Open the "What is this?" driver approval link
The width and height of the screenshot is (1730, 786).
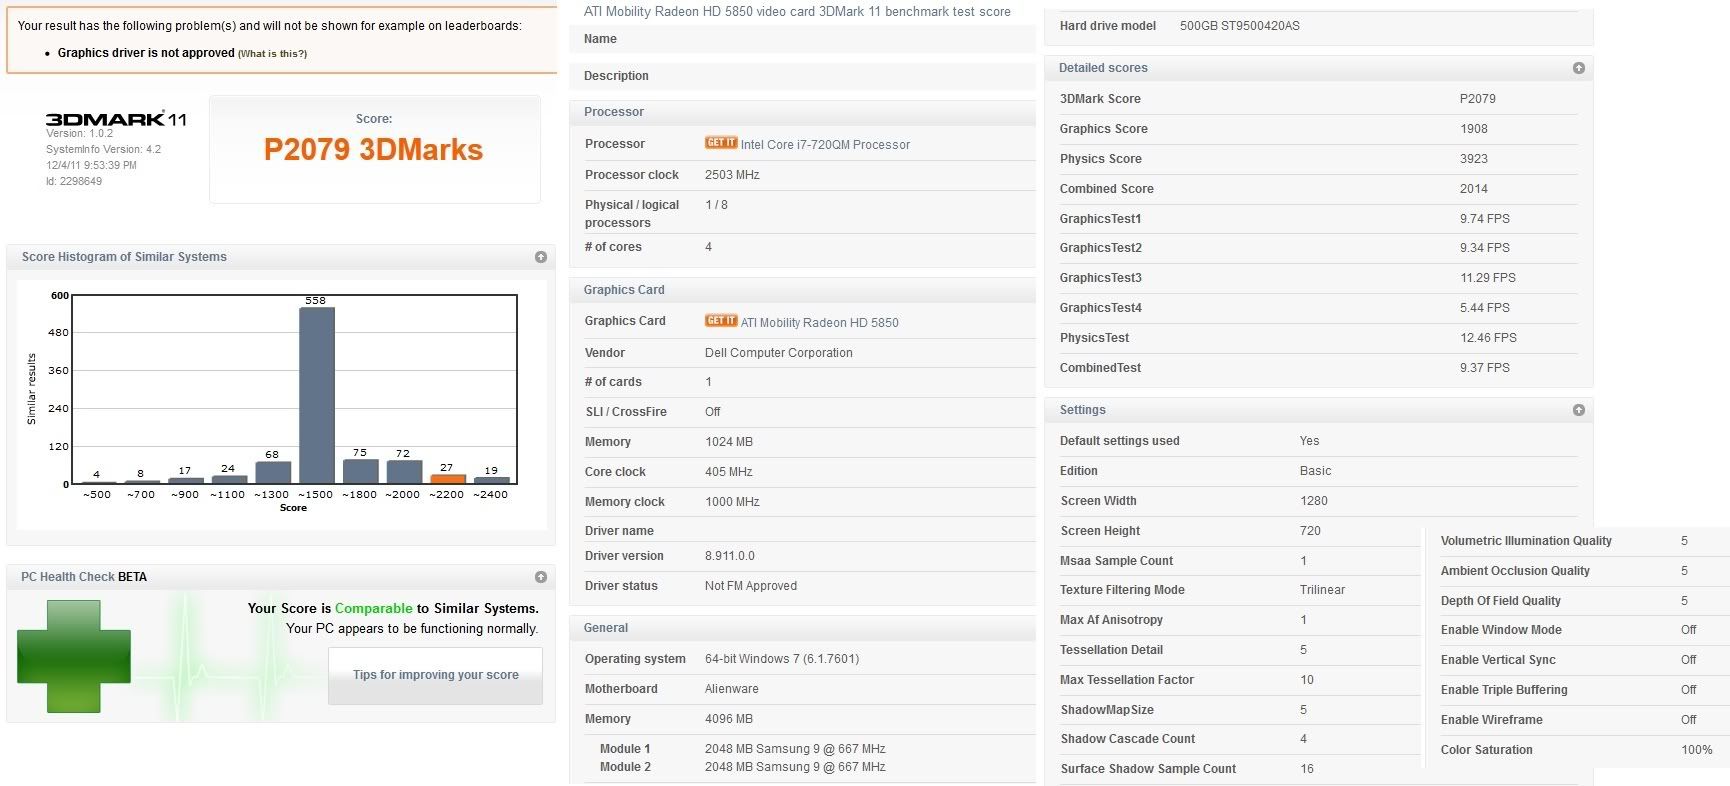[x=272, y=54]
